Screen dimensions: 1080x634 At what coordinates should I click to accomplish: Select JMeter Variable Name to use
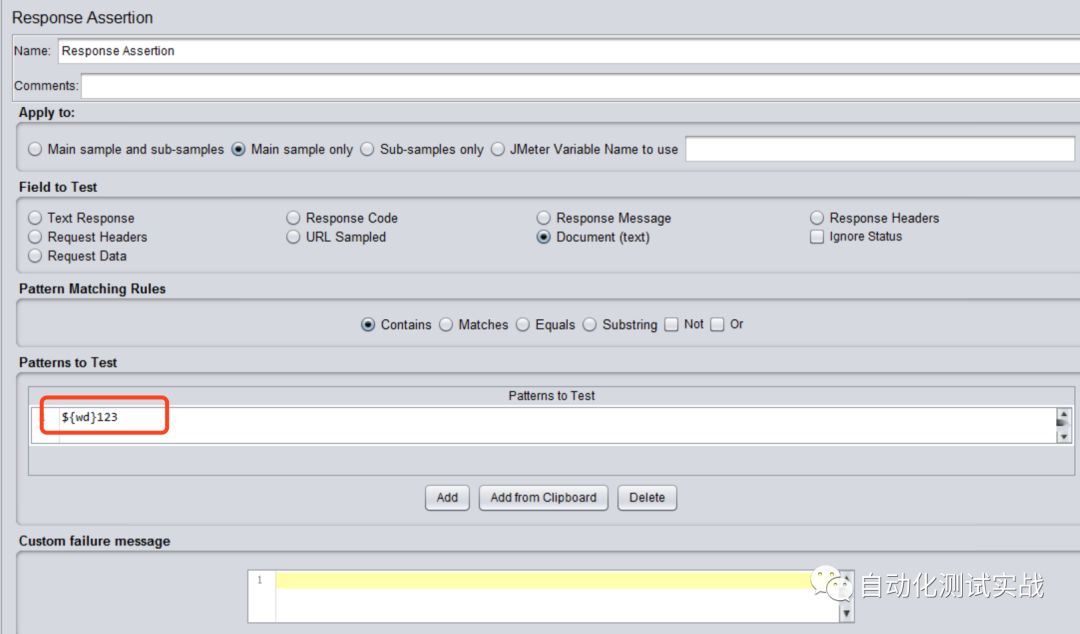[x=498, y=150]
